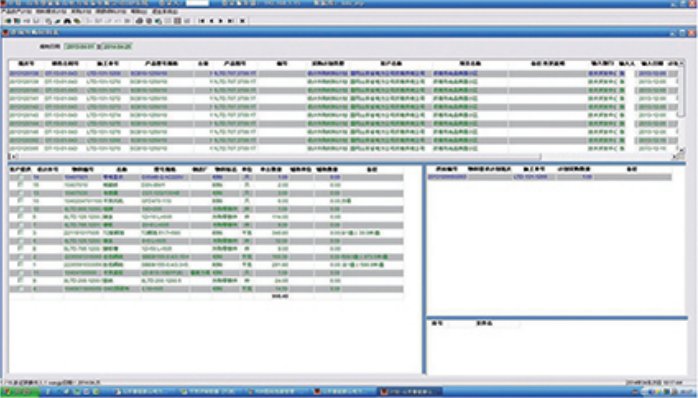Go to previous record with toolbar arrow

[211, 21]
